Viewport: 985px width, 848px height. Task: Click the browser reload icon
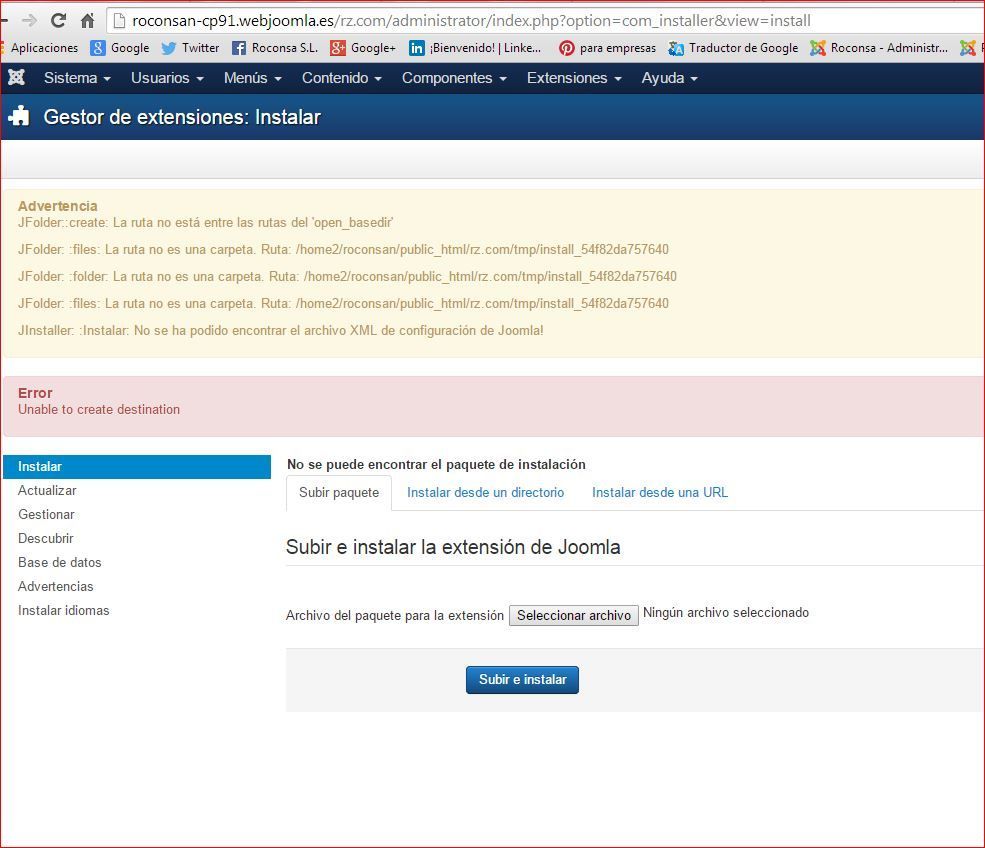coord(58,21)
